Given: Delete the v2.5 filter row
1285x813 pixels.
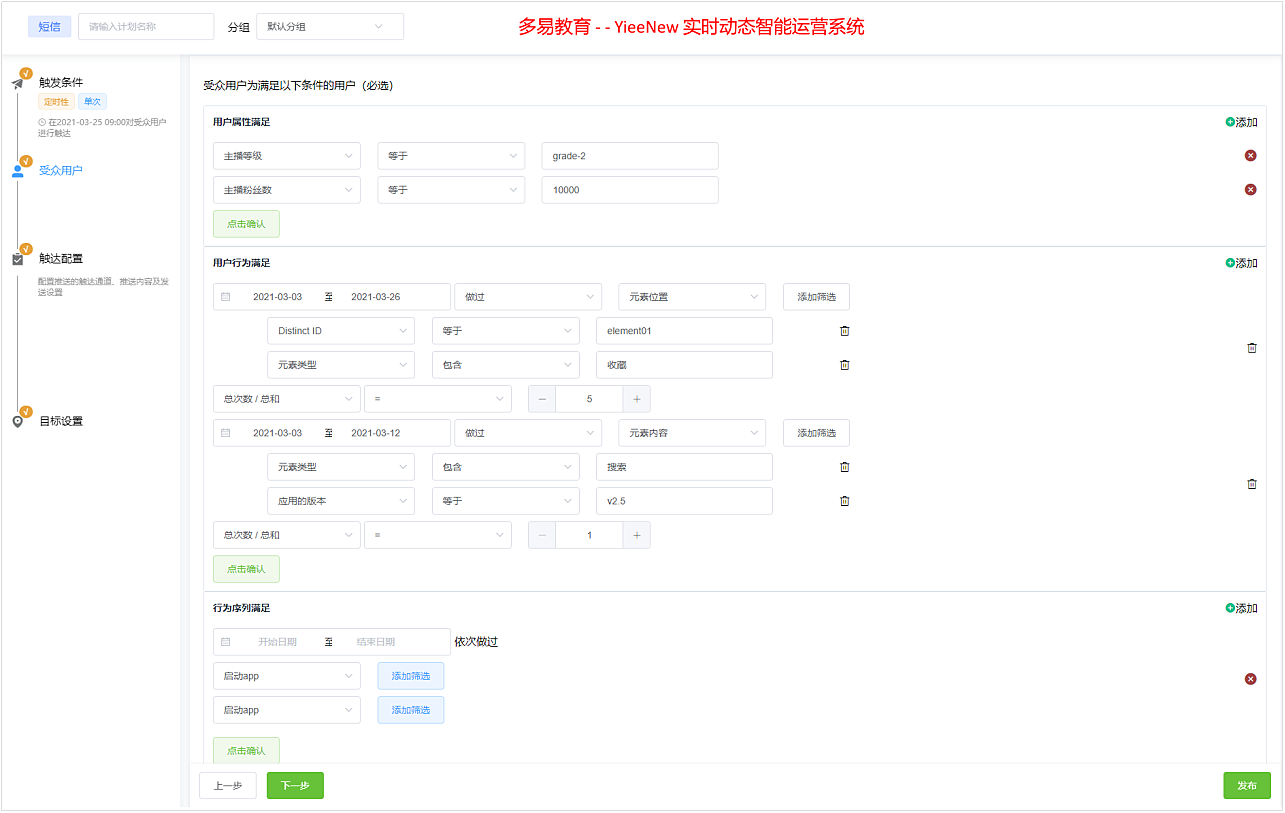Looking at the screenshot, I should [x=844, y=501].
